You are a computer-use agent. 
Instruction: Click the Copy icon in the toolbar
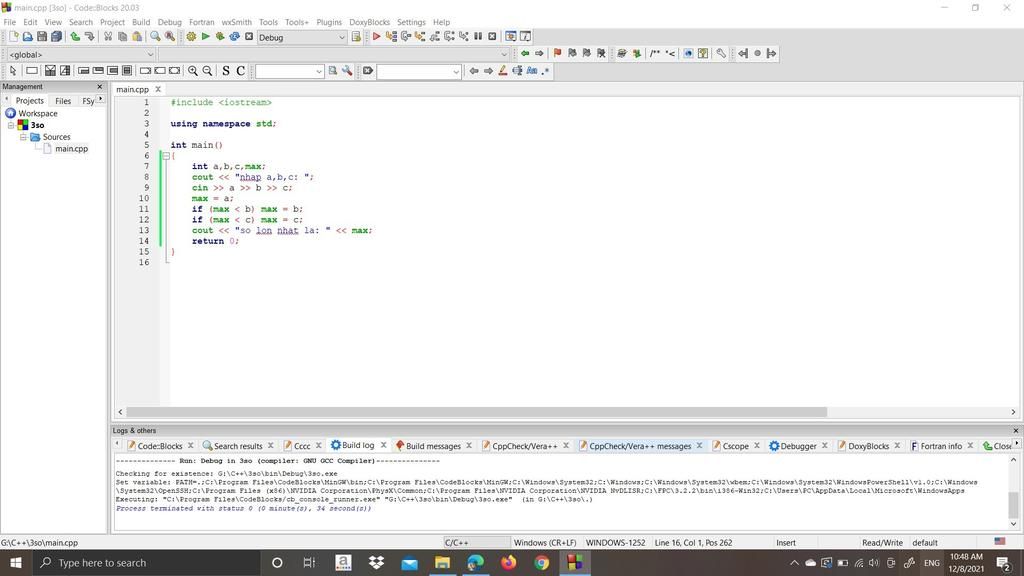[x=122, y=37]
